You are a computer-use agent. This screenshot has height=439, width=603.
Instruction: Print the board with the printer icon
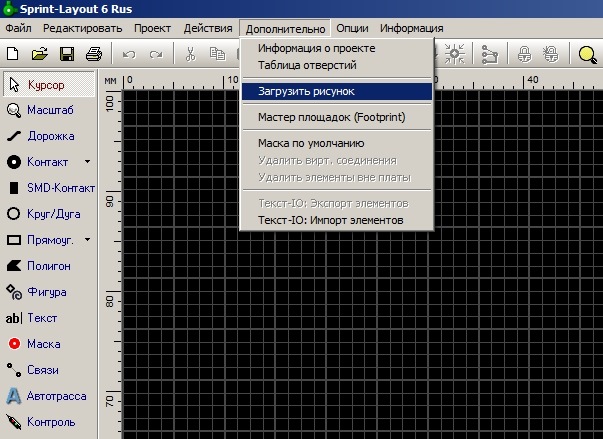point(94,54)
